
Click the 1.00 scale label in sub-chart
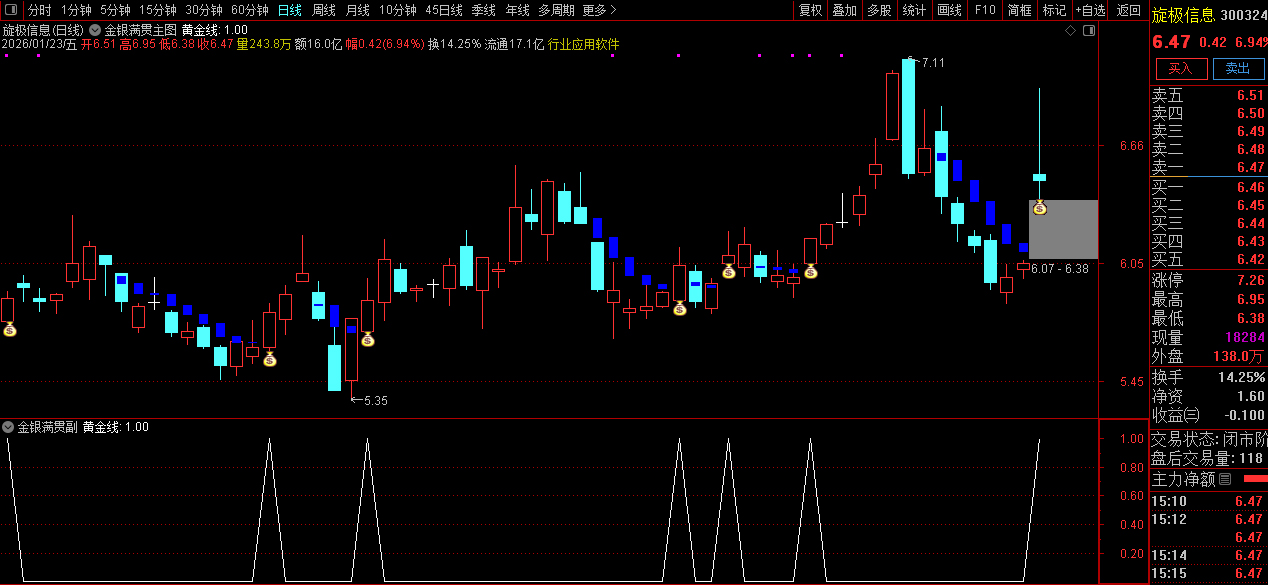[x=1132, y=439]
